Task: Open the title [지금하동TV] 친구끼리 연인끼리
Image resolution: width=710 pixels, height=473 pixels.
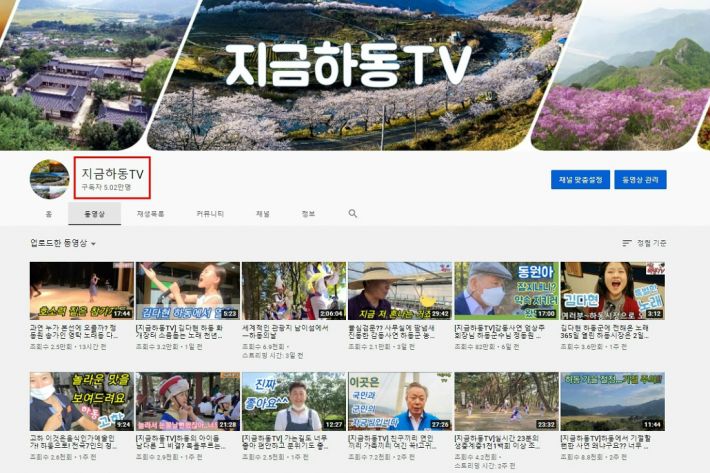Action: 392,442
